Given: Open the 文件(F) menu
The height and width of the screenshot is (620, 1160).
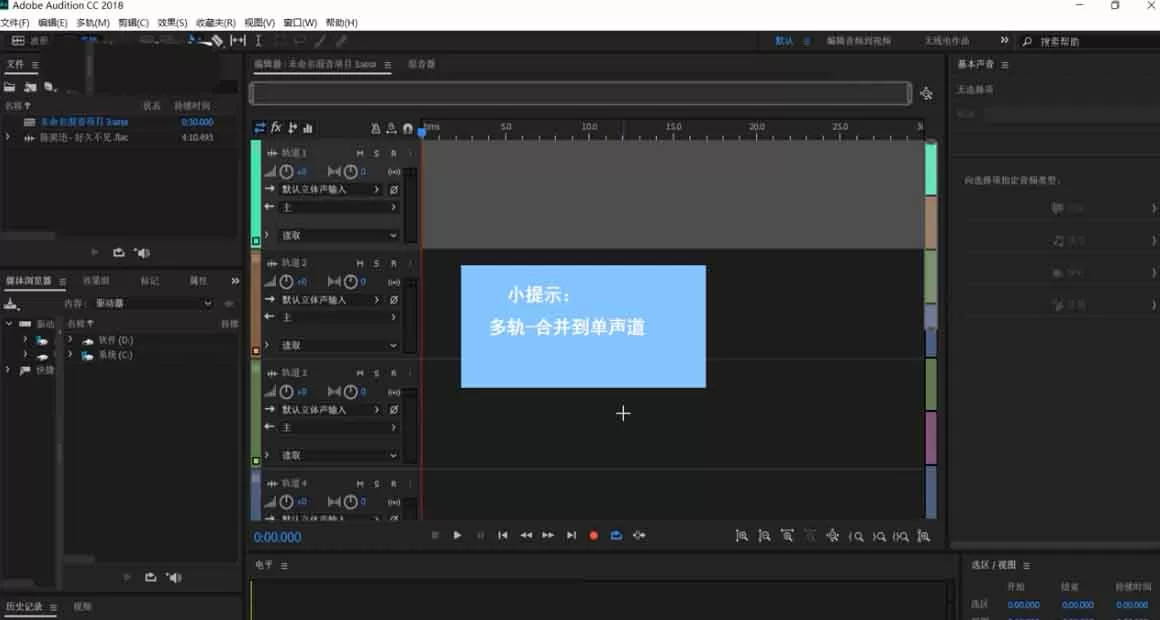Looking at the screenshot, I should pyautogui.click(x=15, y=23).
